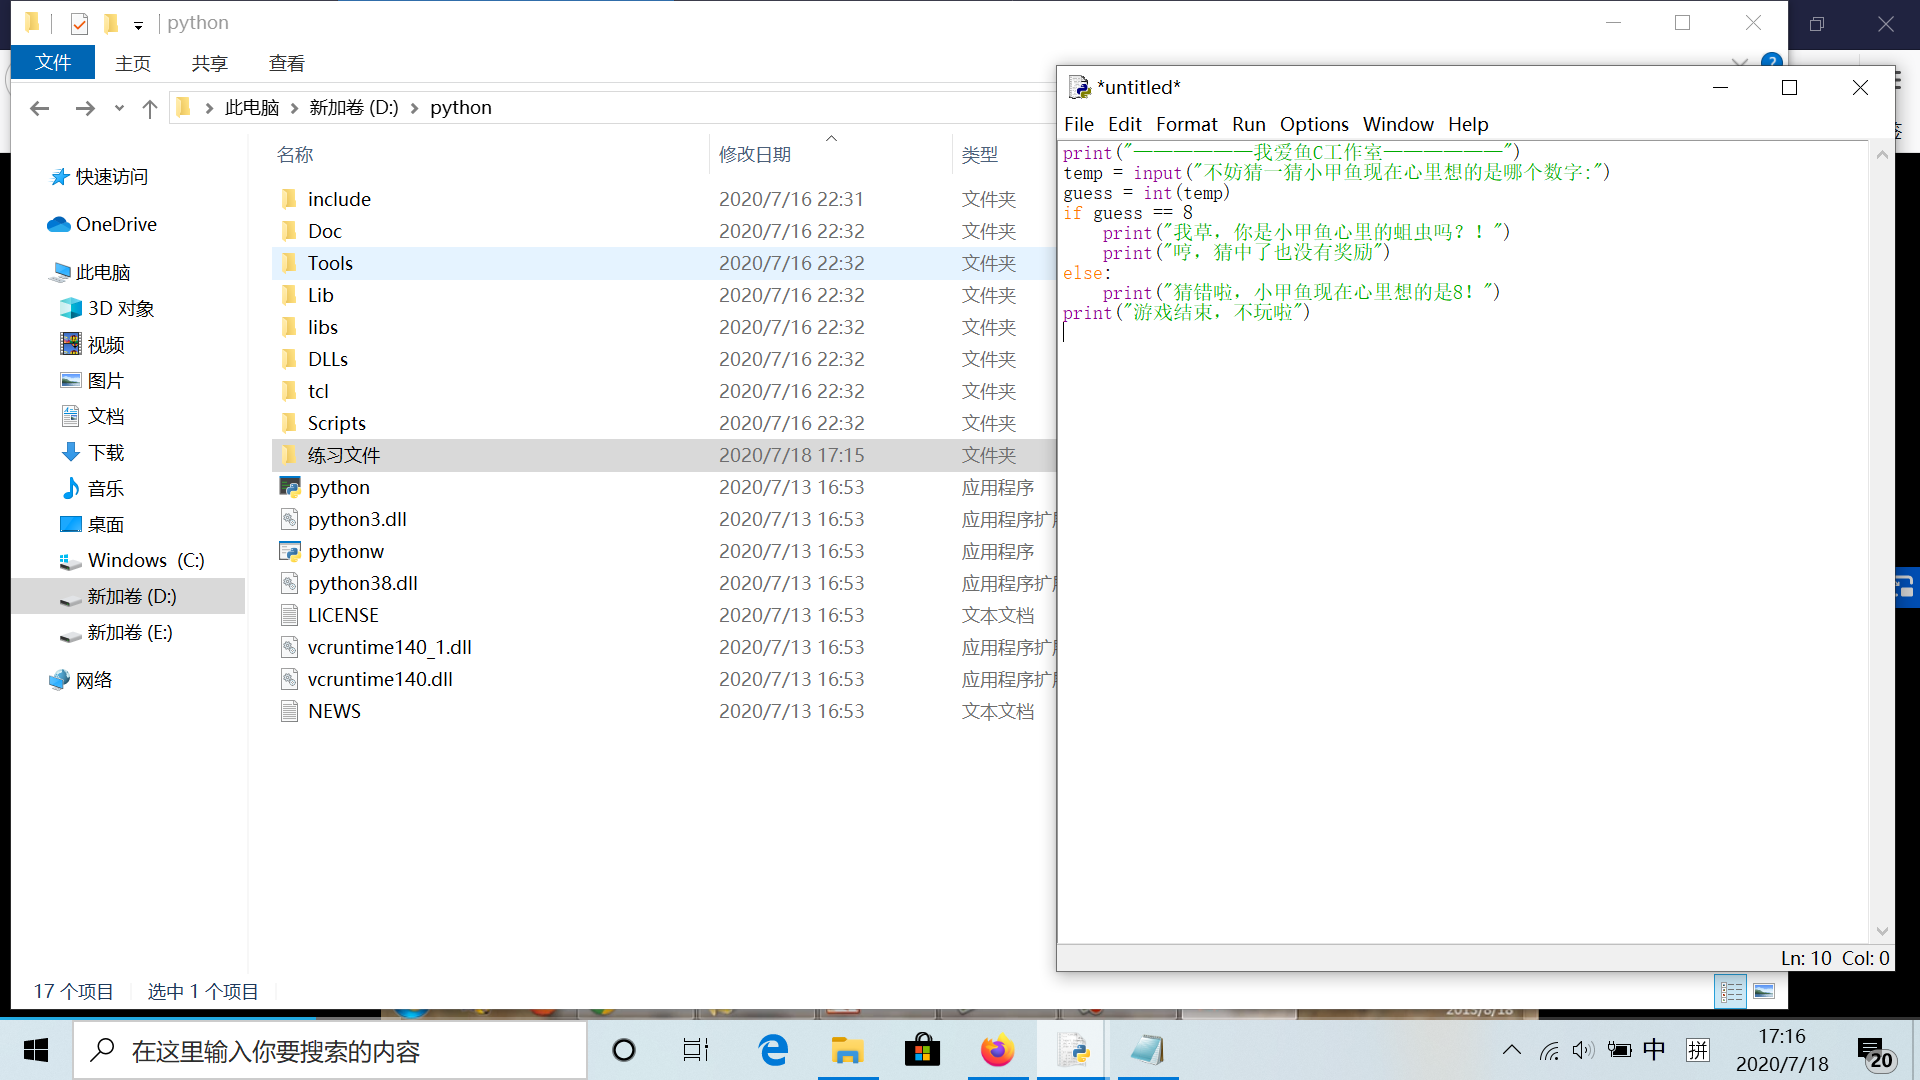The width and height of the screenshot is (1920, 1080).
Task: Sort files by 名称 column
Action: coord(295,154)
